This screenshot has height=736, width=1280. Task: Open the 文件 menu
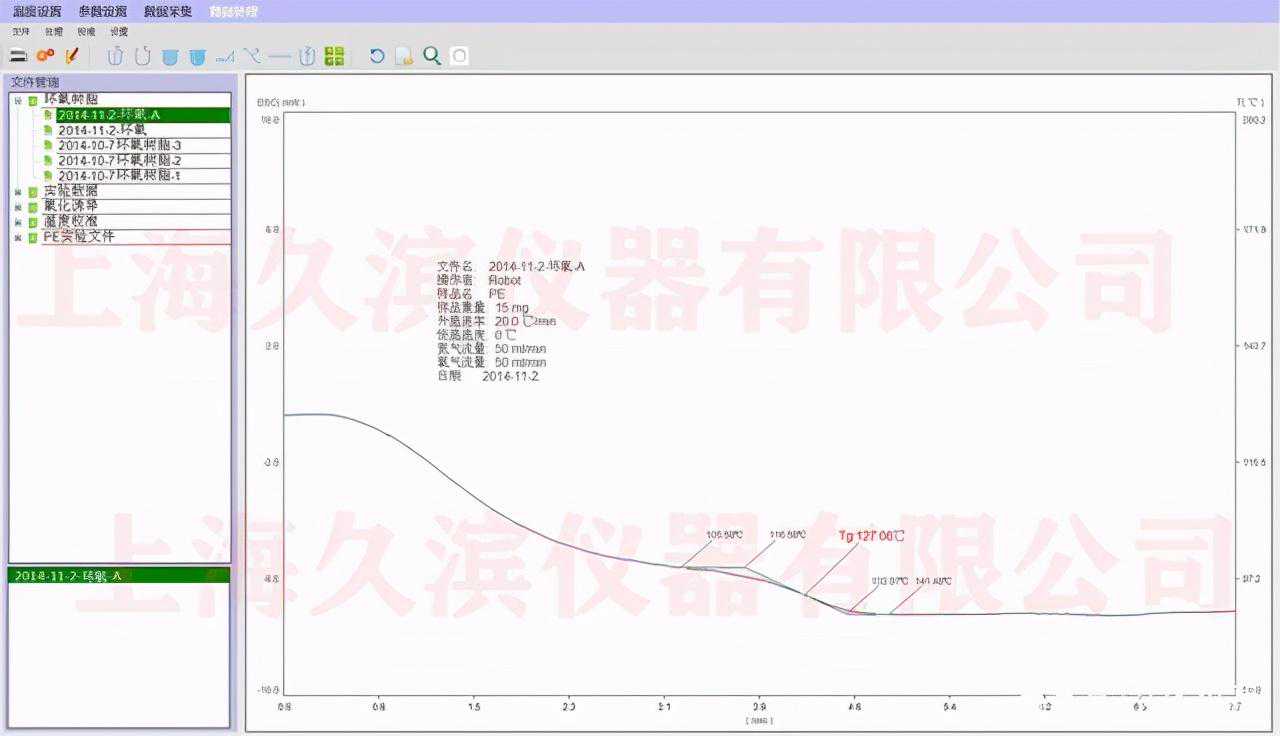20,32
